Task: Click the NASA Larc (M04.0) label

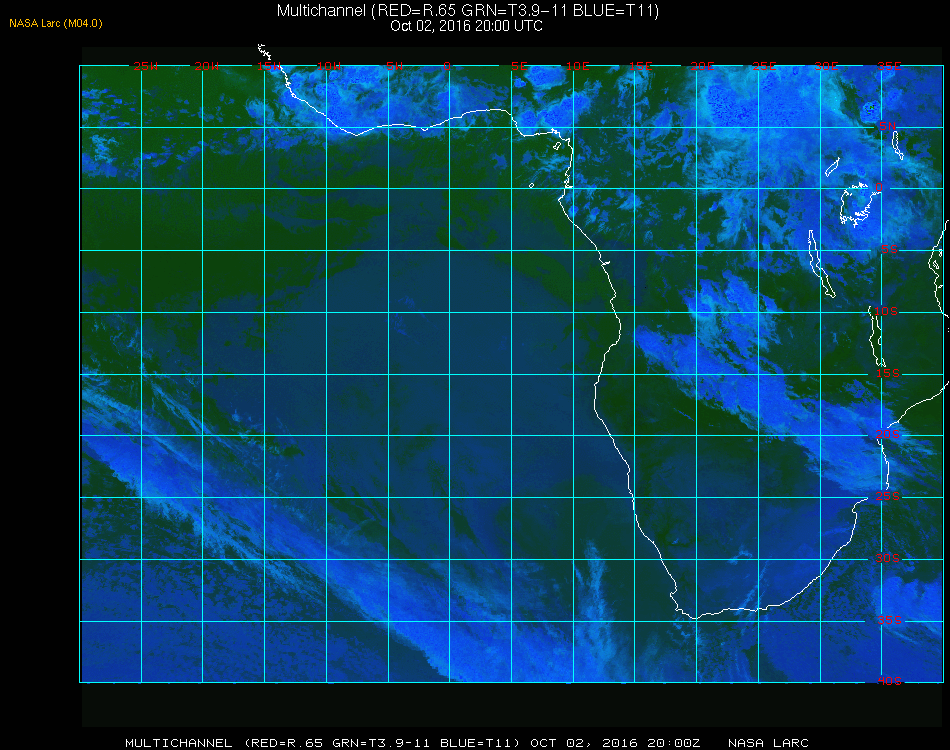Action: point(56,24)
